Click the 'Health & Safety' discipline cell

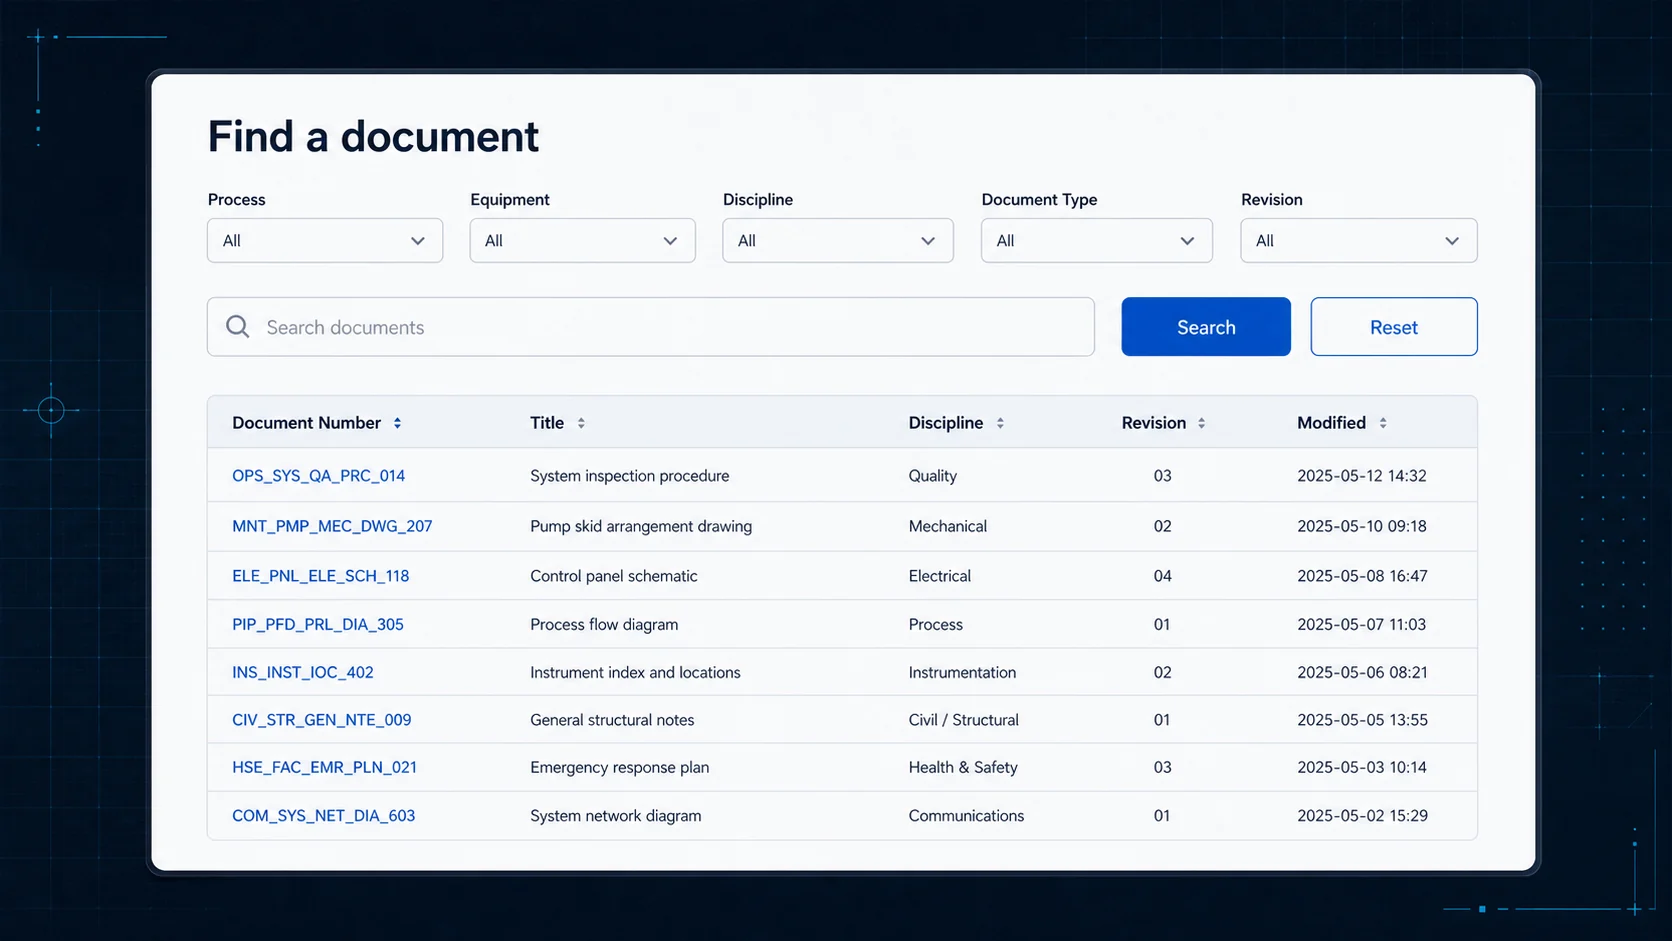963,767
